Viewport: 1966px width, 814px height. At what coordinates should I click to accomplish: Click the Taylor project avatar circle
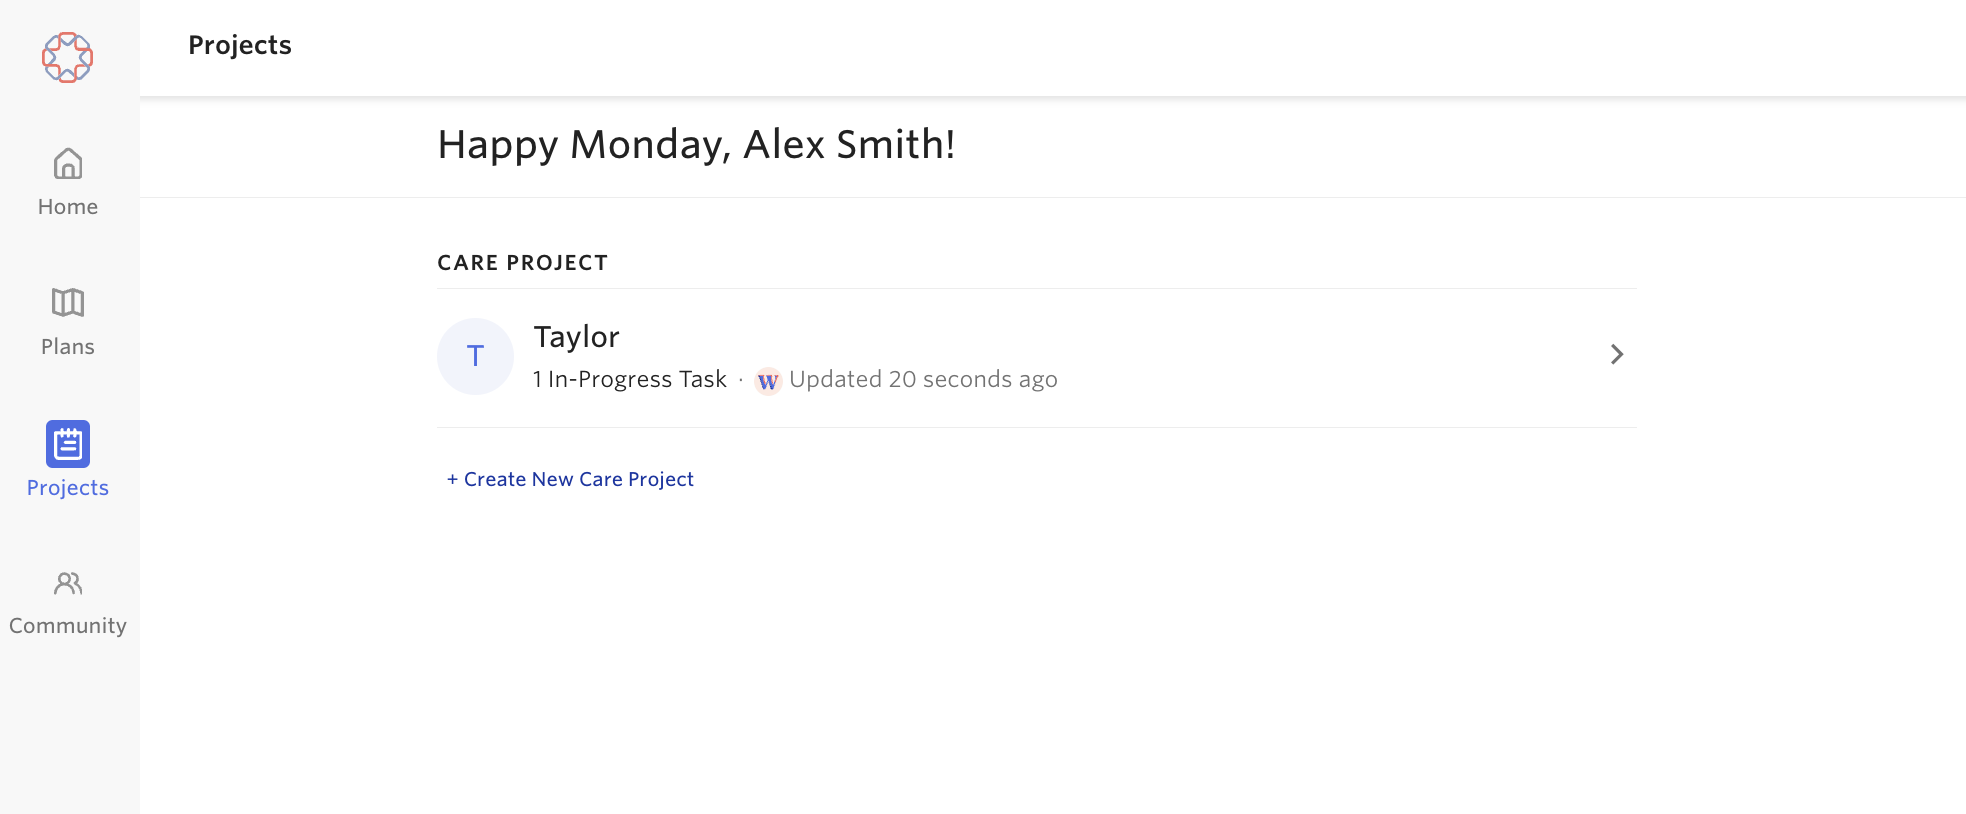pyautogui.click(x=475, y=356)
